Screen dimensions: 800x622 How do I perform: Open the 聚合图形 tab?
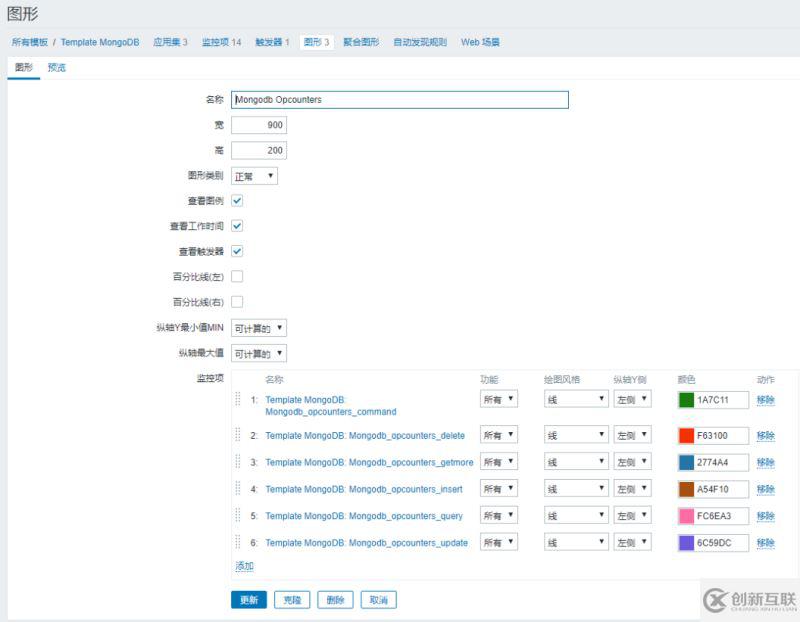tap(361, 42)
